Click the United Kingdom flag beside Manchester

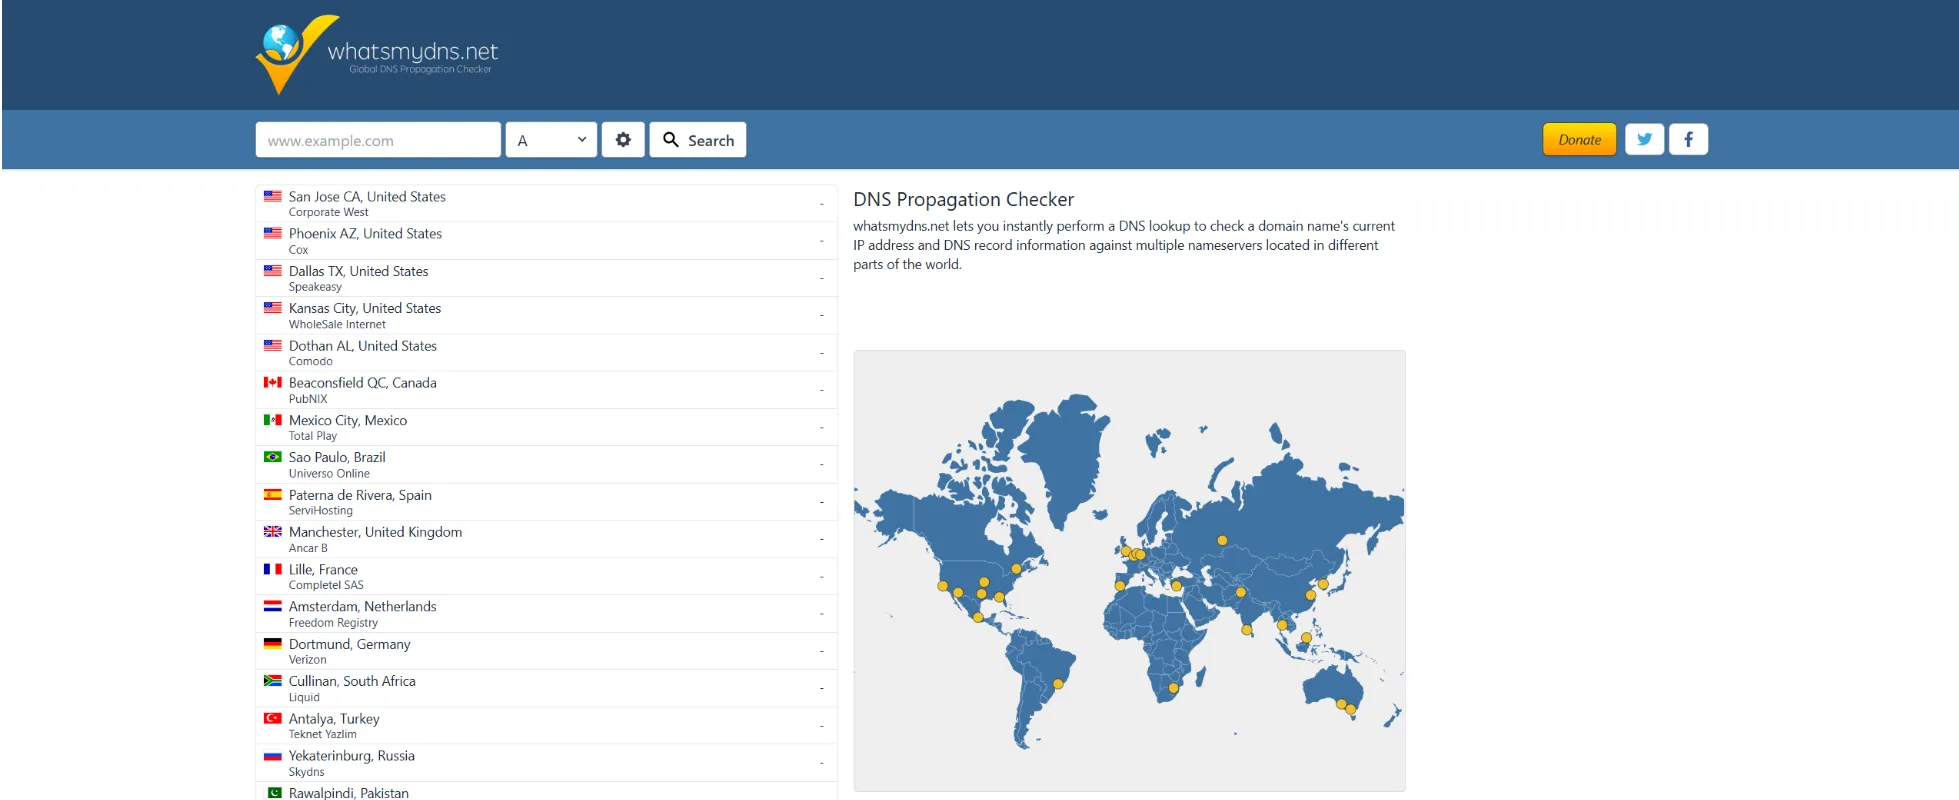point(272,532)
